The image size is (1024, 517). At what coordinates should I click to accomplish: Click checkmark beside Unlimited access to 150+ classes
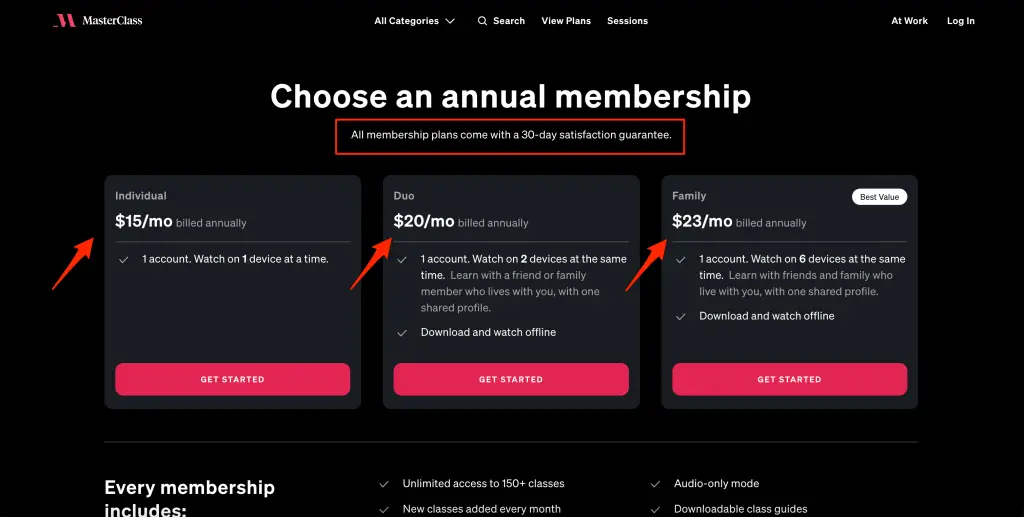tap(384, 484)
